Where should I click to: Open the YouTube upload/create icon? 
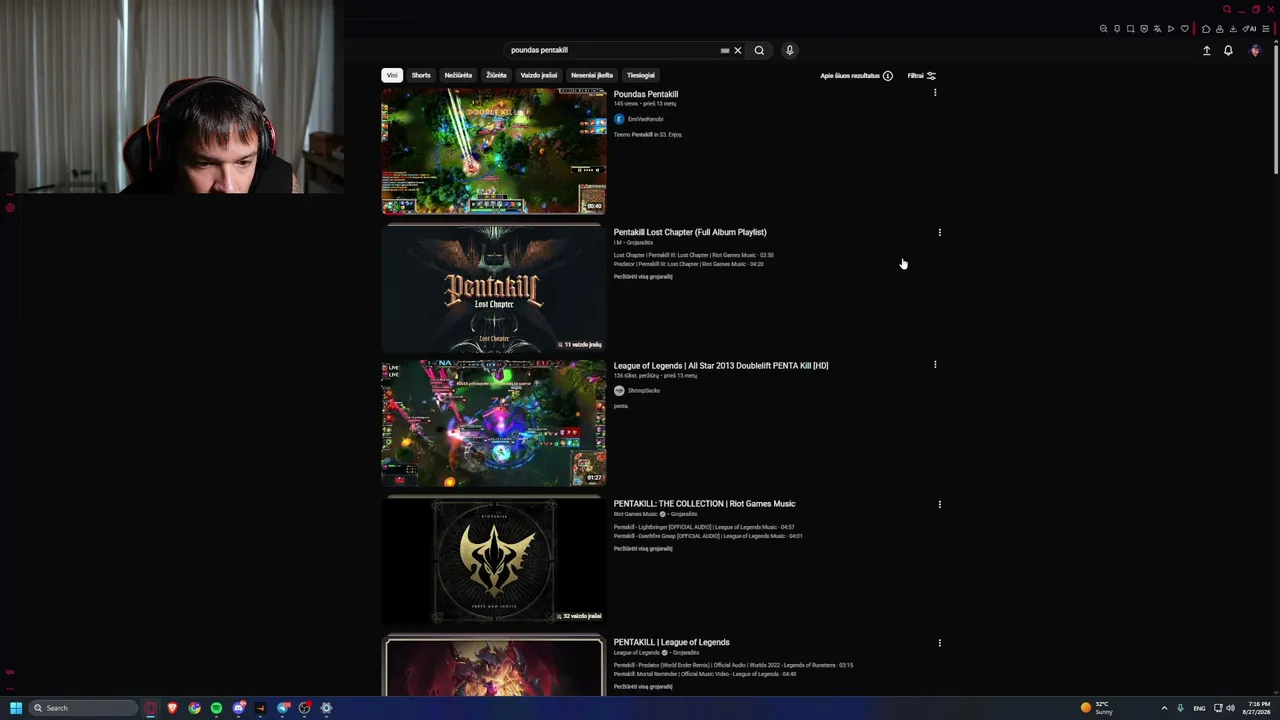[x=1207, y=51]
